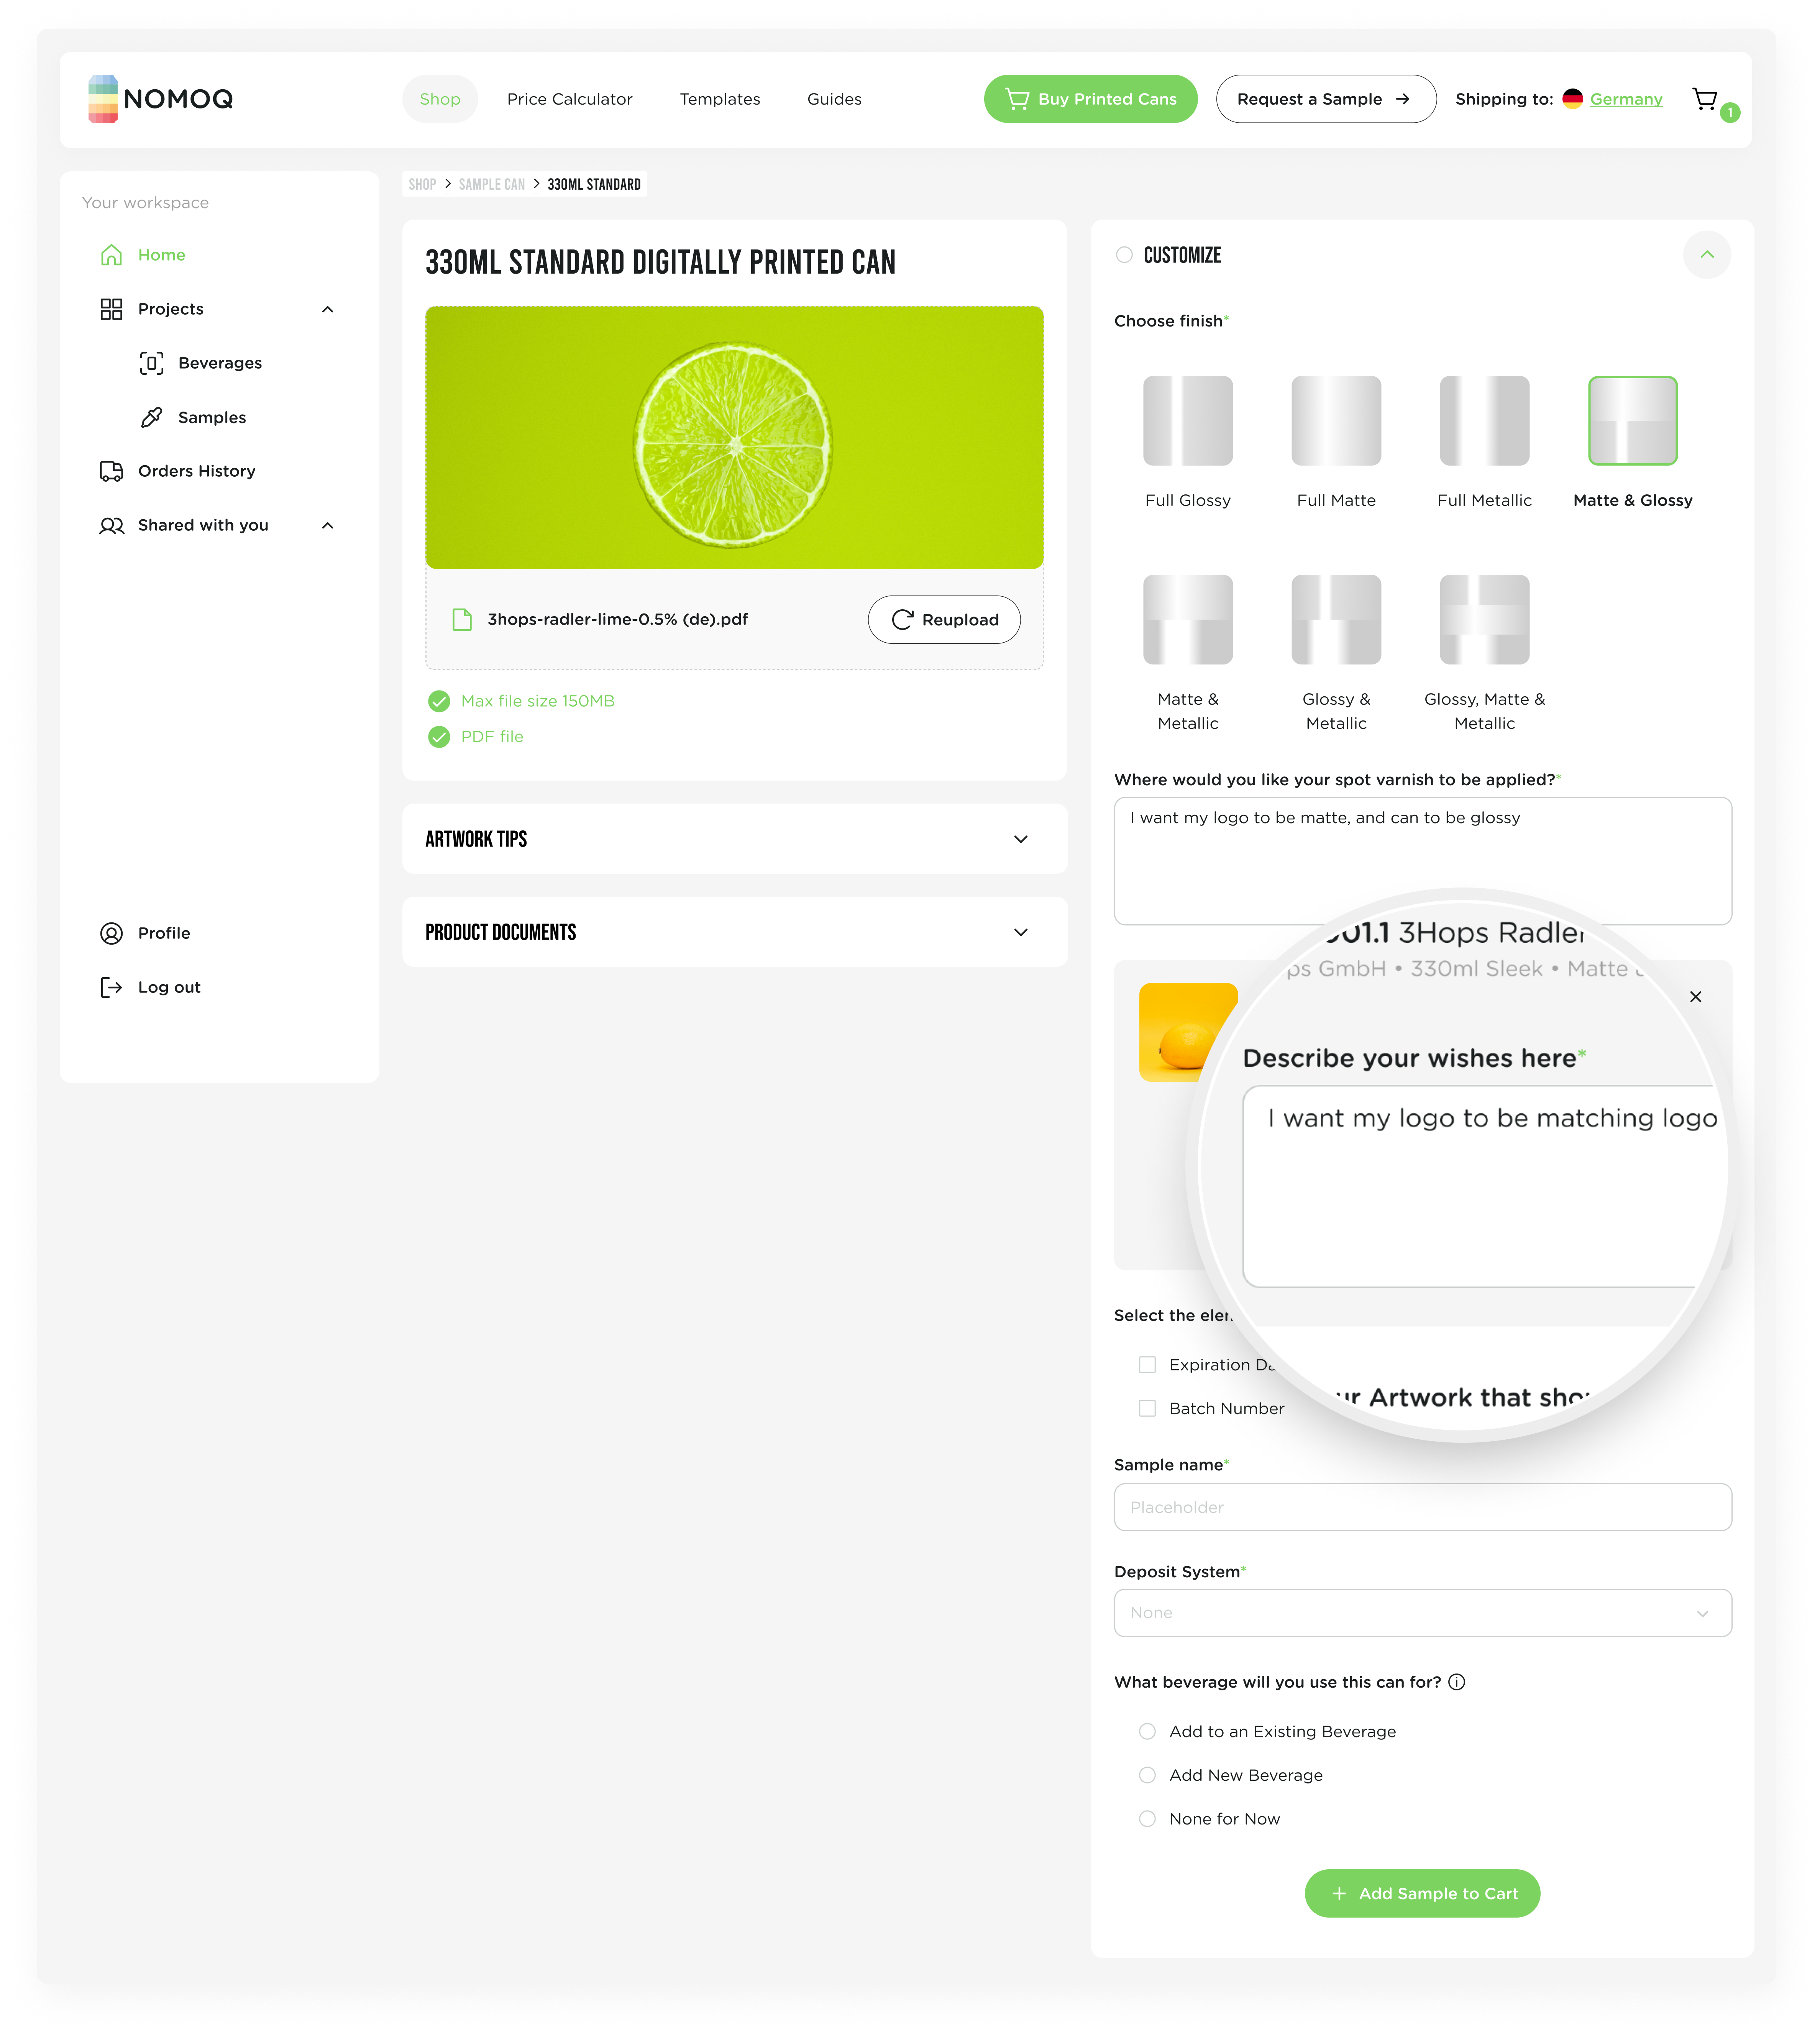Choose Add New Beverage radio option
The image size is (1820, 2036).
click(x=1147, y=1775)
